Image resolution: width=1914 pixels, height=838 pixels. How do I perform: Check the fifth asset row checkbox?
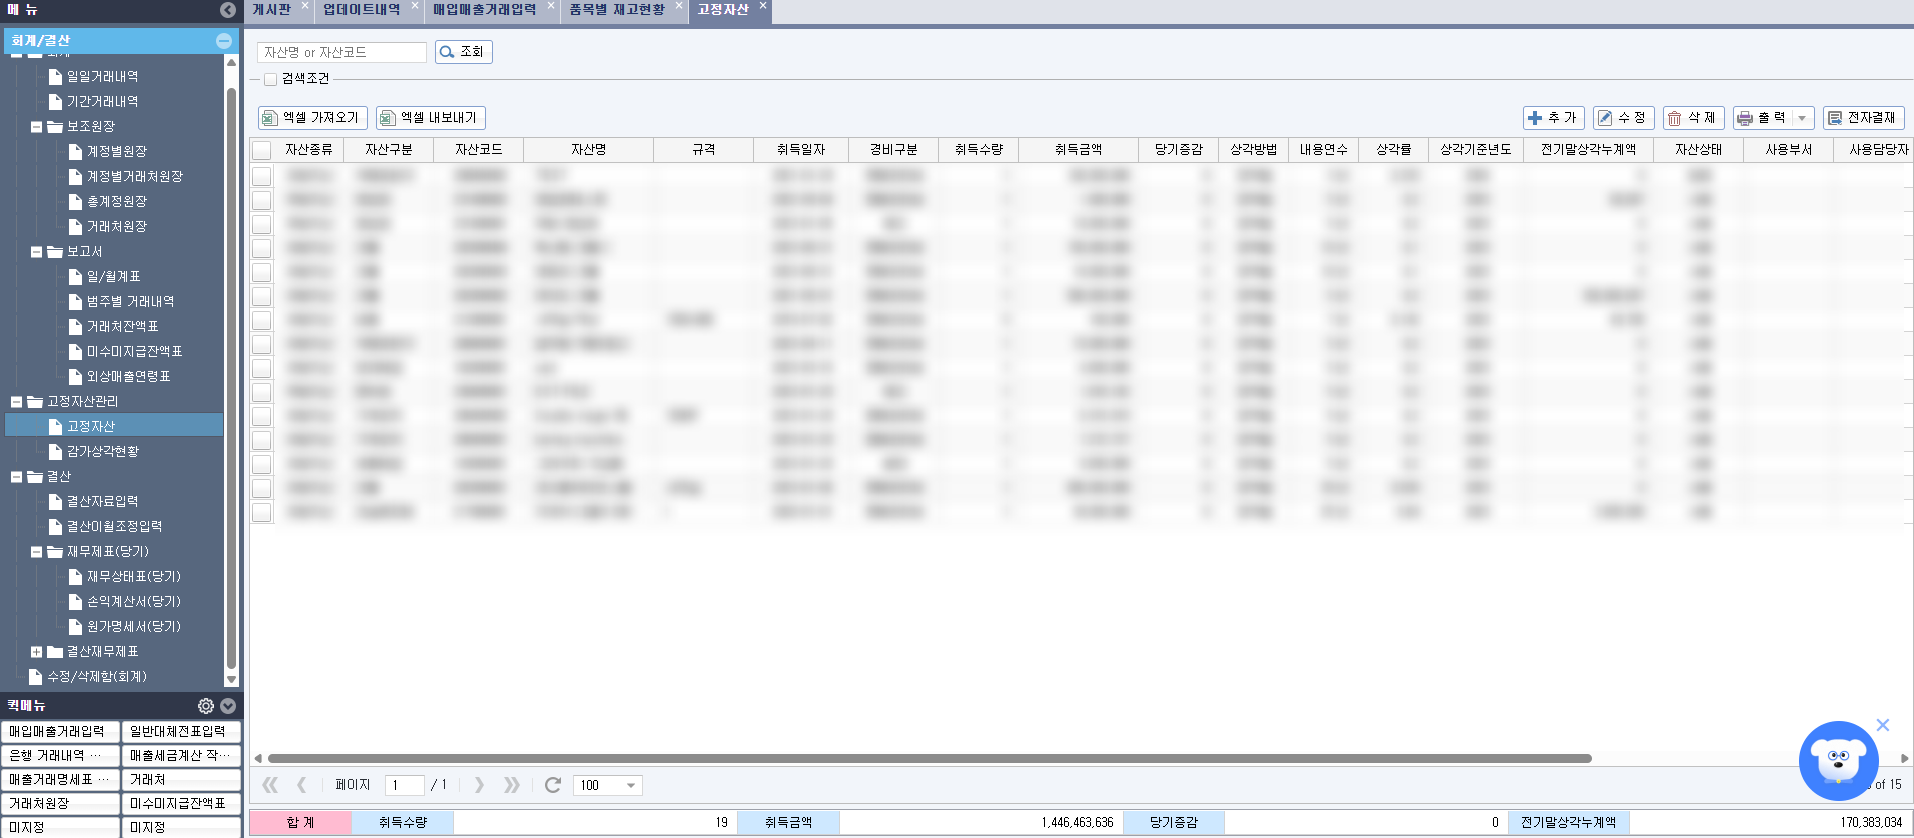pyautogui.click(x=262, y=272)
